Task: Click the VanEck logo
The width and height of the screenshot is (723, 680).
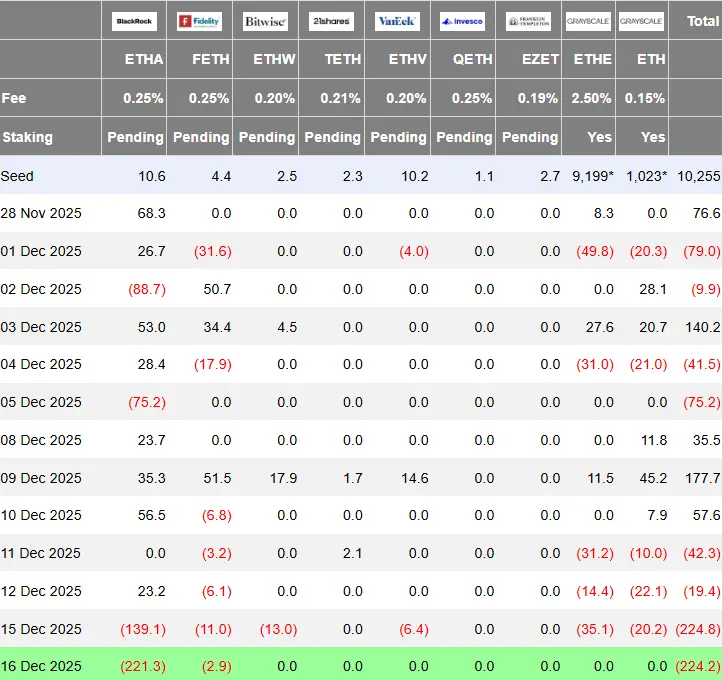Action: tap(397, 21)
